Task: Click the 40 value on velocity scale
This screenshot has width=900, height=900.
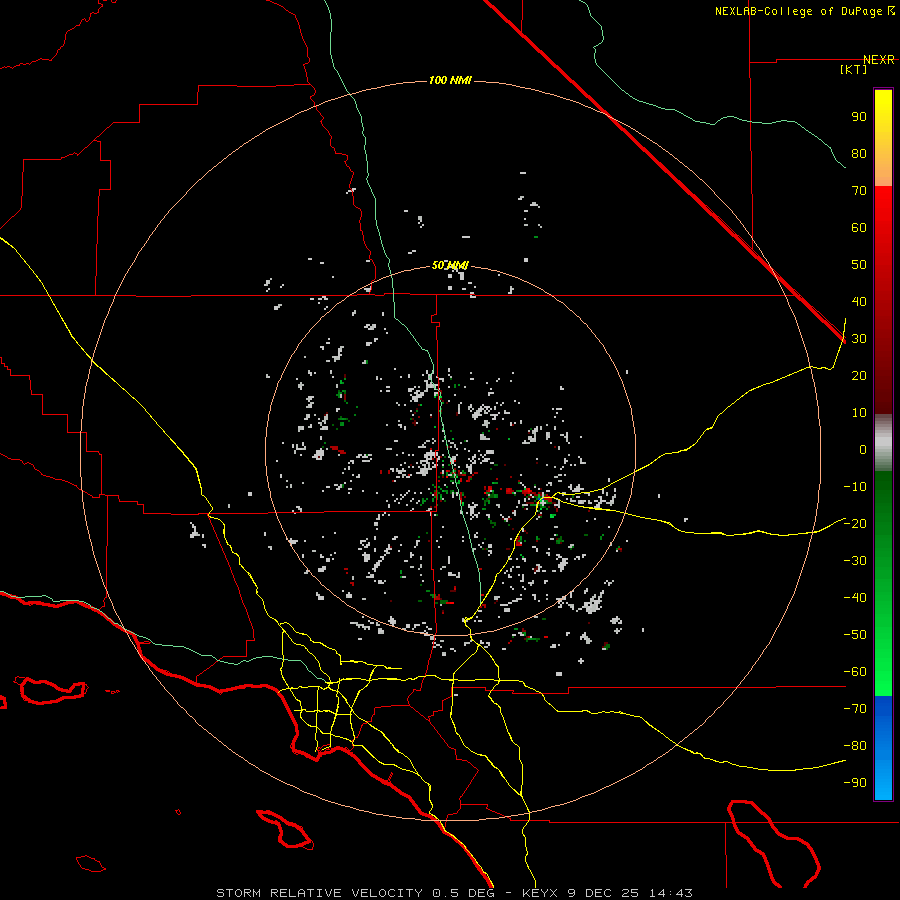Action: click(859, 301)
